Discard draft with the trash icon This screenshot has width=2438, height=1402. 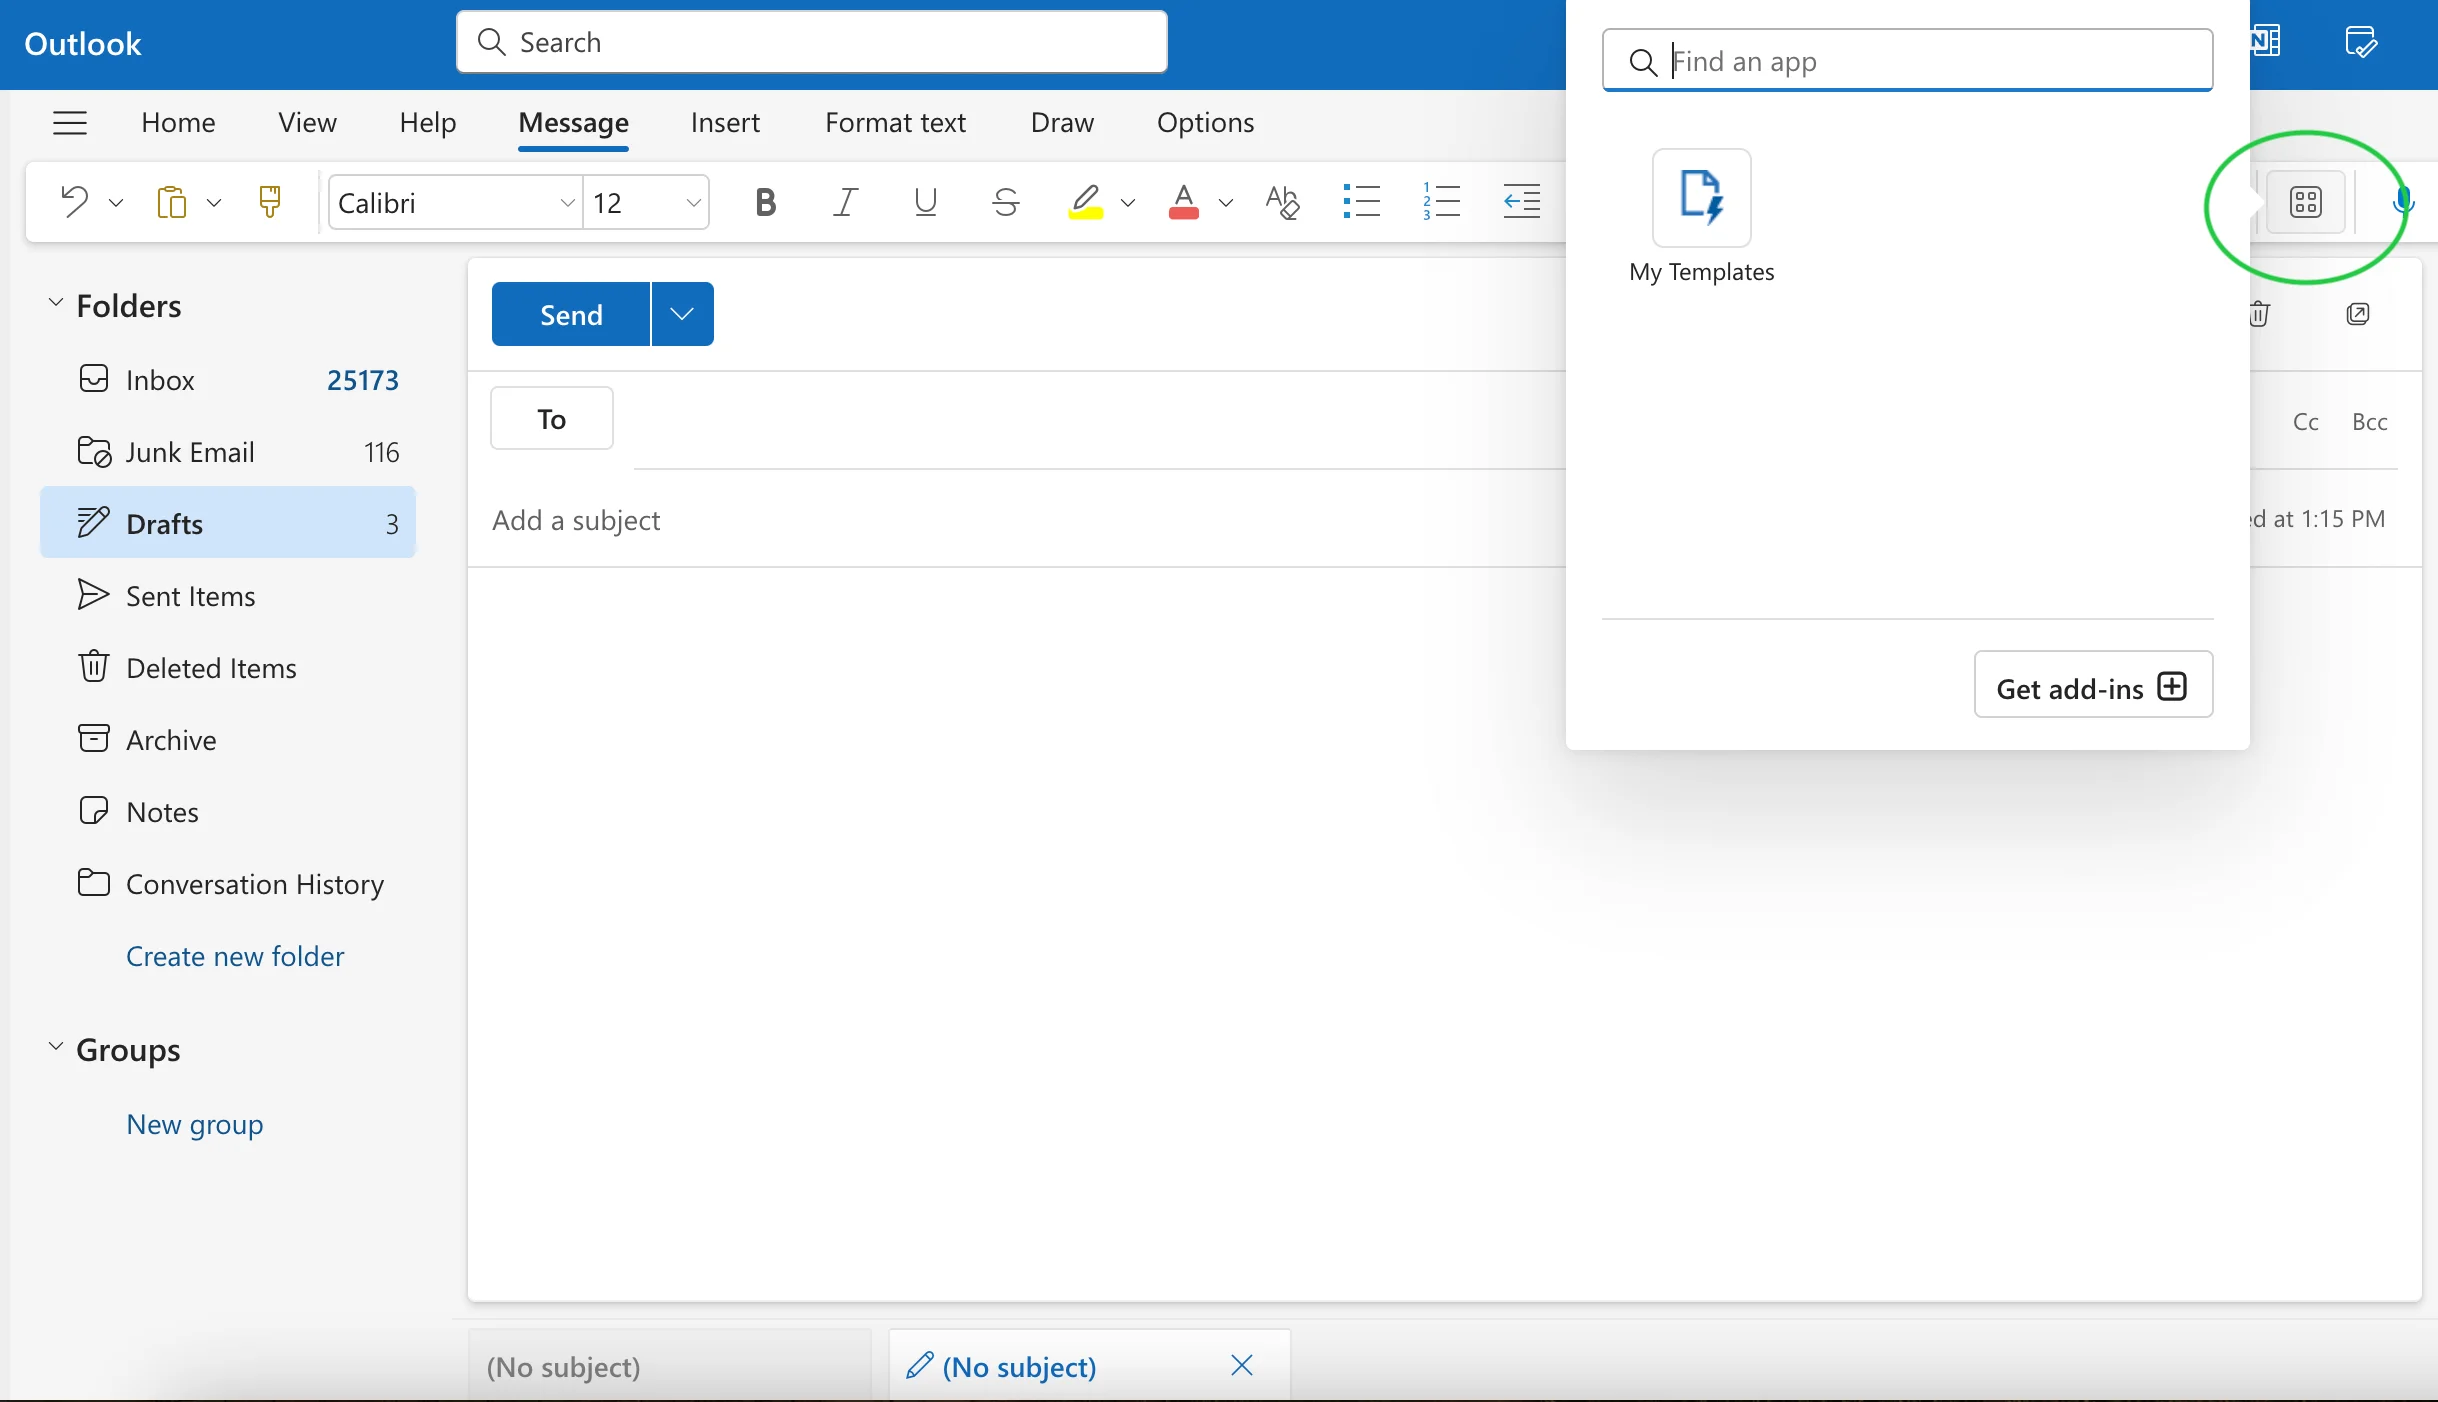tap(2260, 314)
